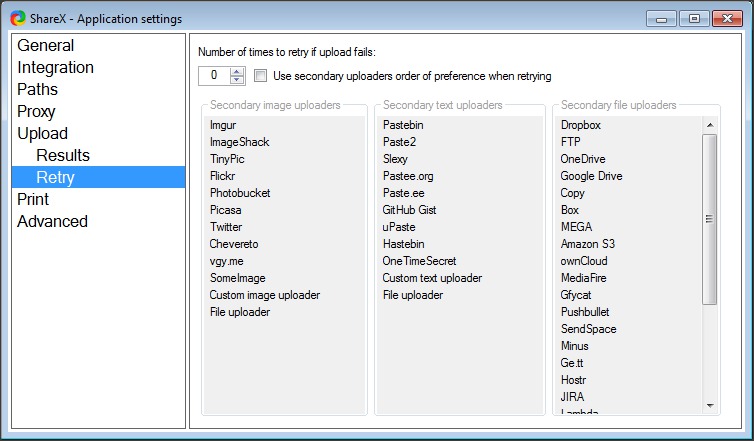Select Integration in the sidebar
Viewport: 754px width, 441px height.
click(55, 67)
